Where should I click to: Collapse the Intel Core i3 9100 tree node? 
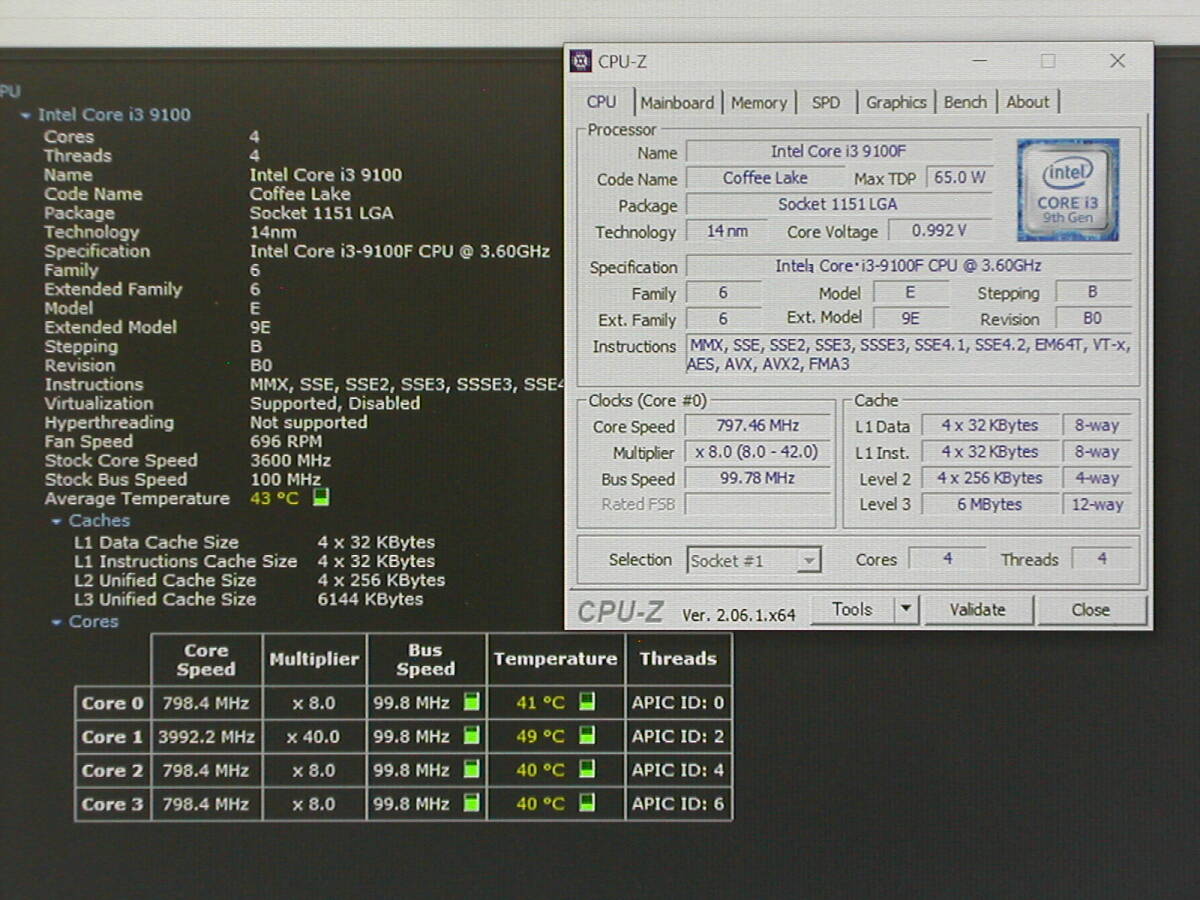[25, 115]
